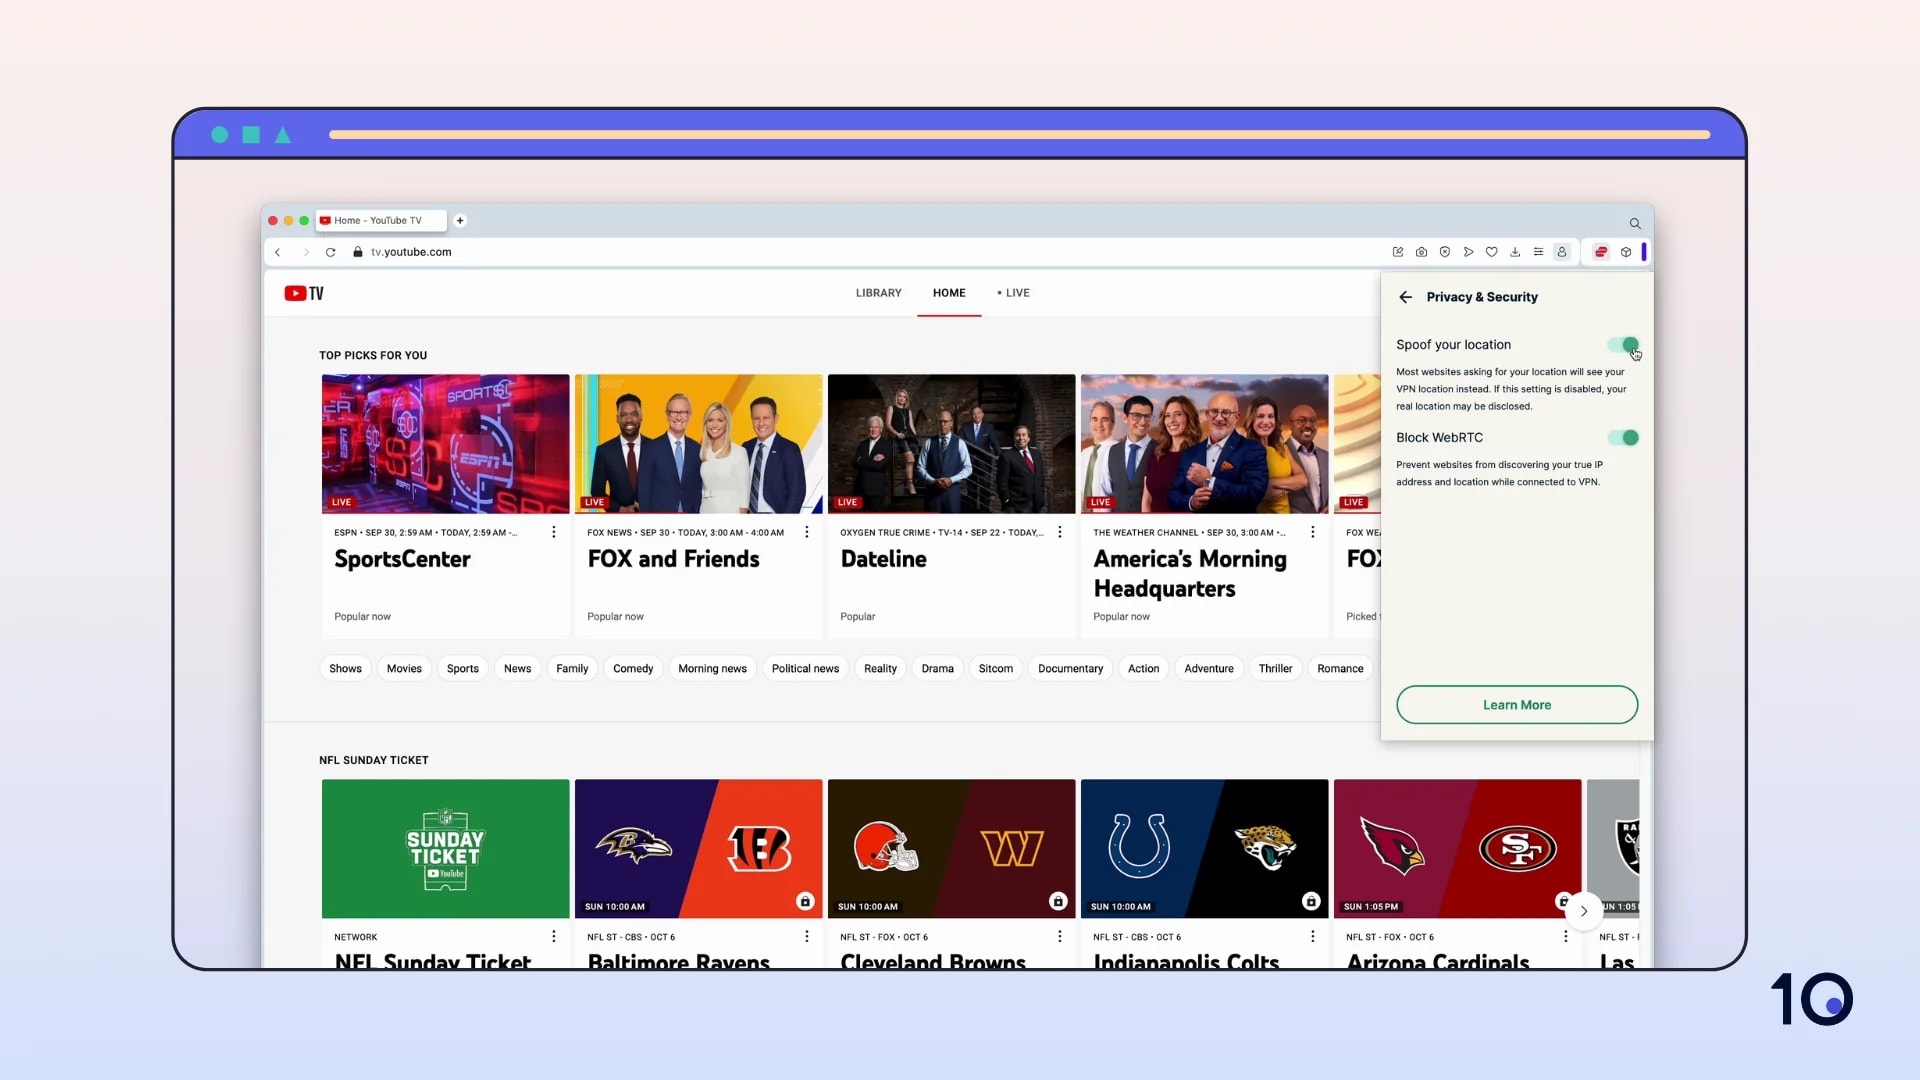This screenshot has width=1920, height=1080.
Task: Open America's Morning Headquarters options menu
Action: coord(1313,532)
